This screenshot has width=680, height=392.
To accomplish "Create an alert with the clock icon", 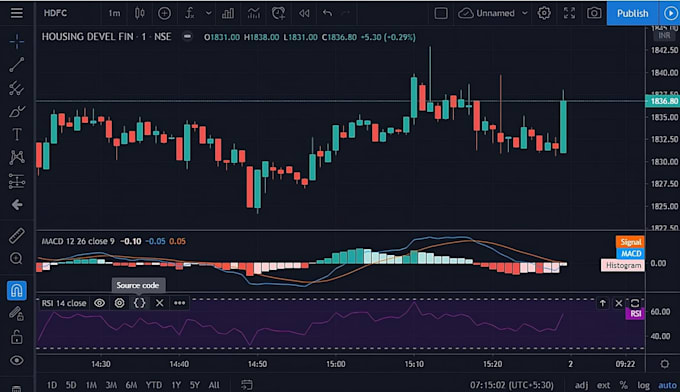I will (x=278, y=13).
